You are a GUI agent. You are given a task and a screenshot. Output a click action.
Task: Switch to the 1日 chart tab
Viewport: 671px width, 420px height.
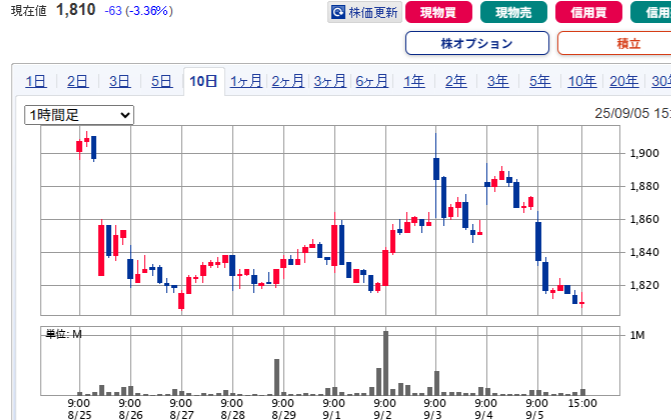(36, 81)
